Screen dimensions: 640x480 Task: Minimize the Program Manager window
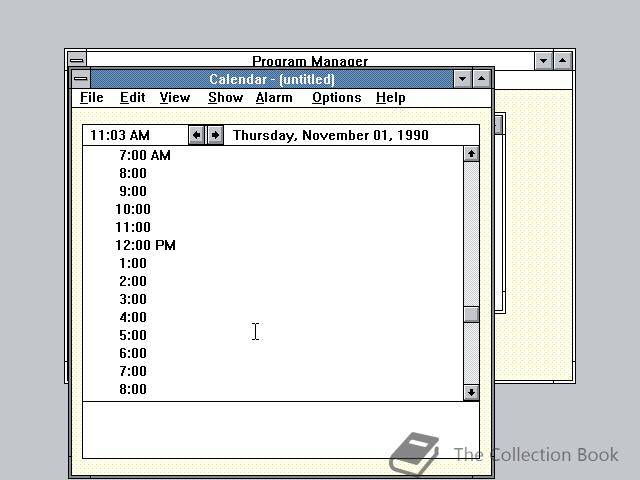pos(544,61)
